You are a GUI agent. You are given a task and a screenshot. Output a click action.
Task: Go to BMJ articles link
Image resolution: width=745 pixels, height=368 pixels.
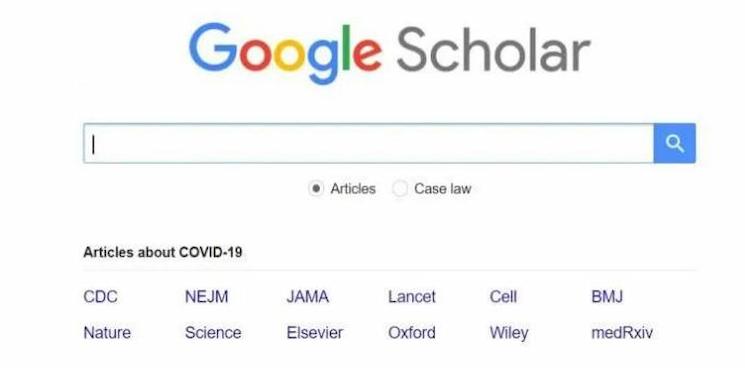tap(607, 297)
